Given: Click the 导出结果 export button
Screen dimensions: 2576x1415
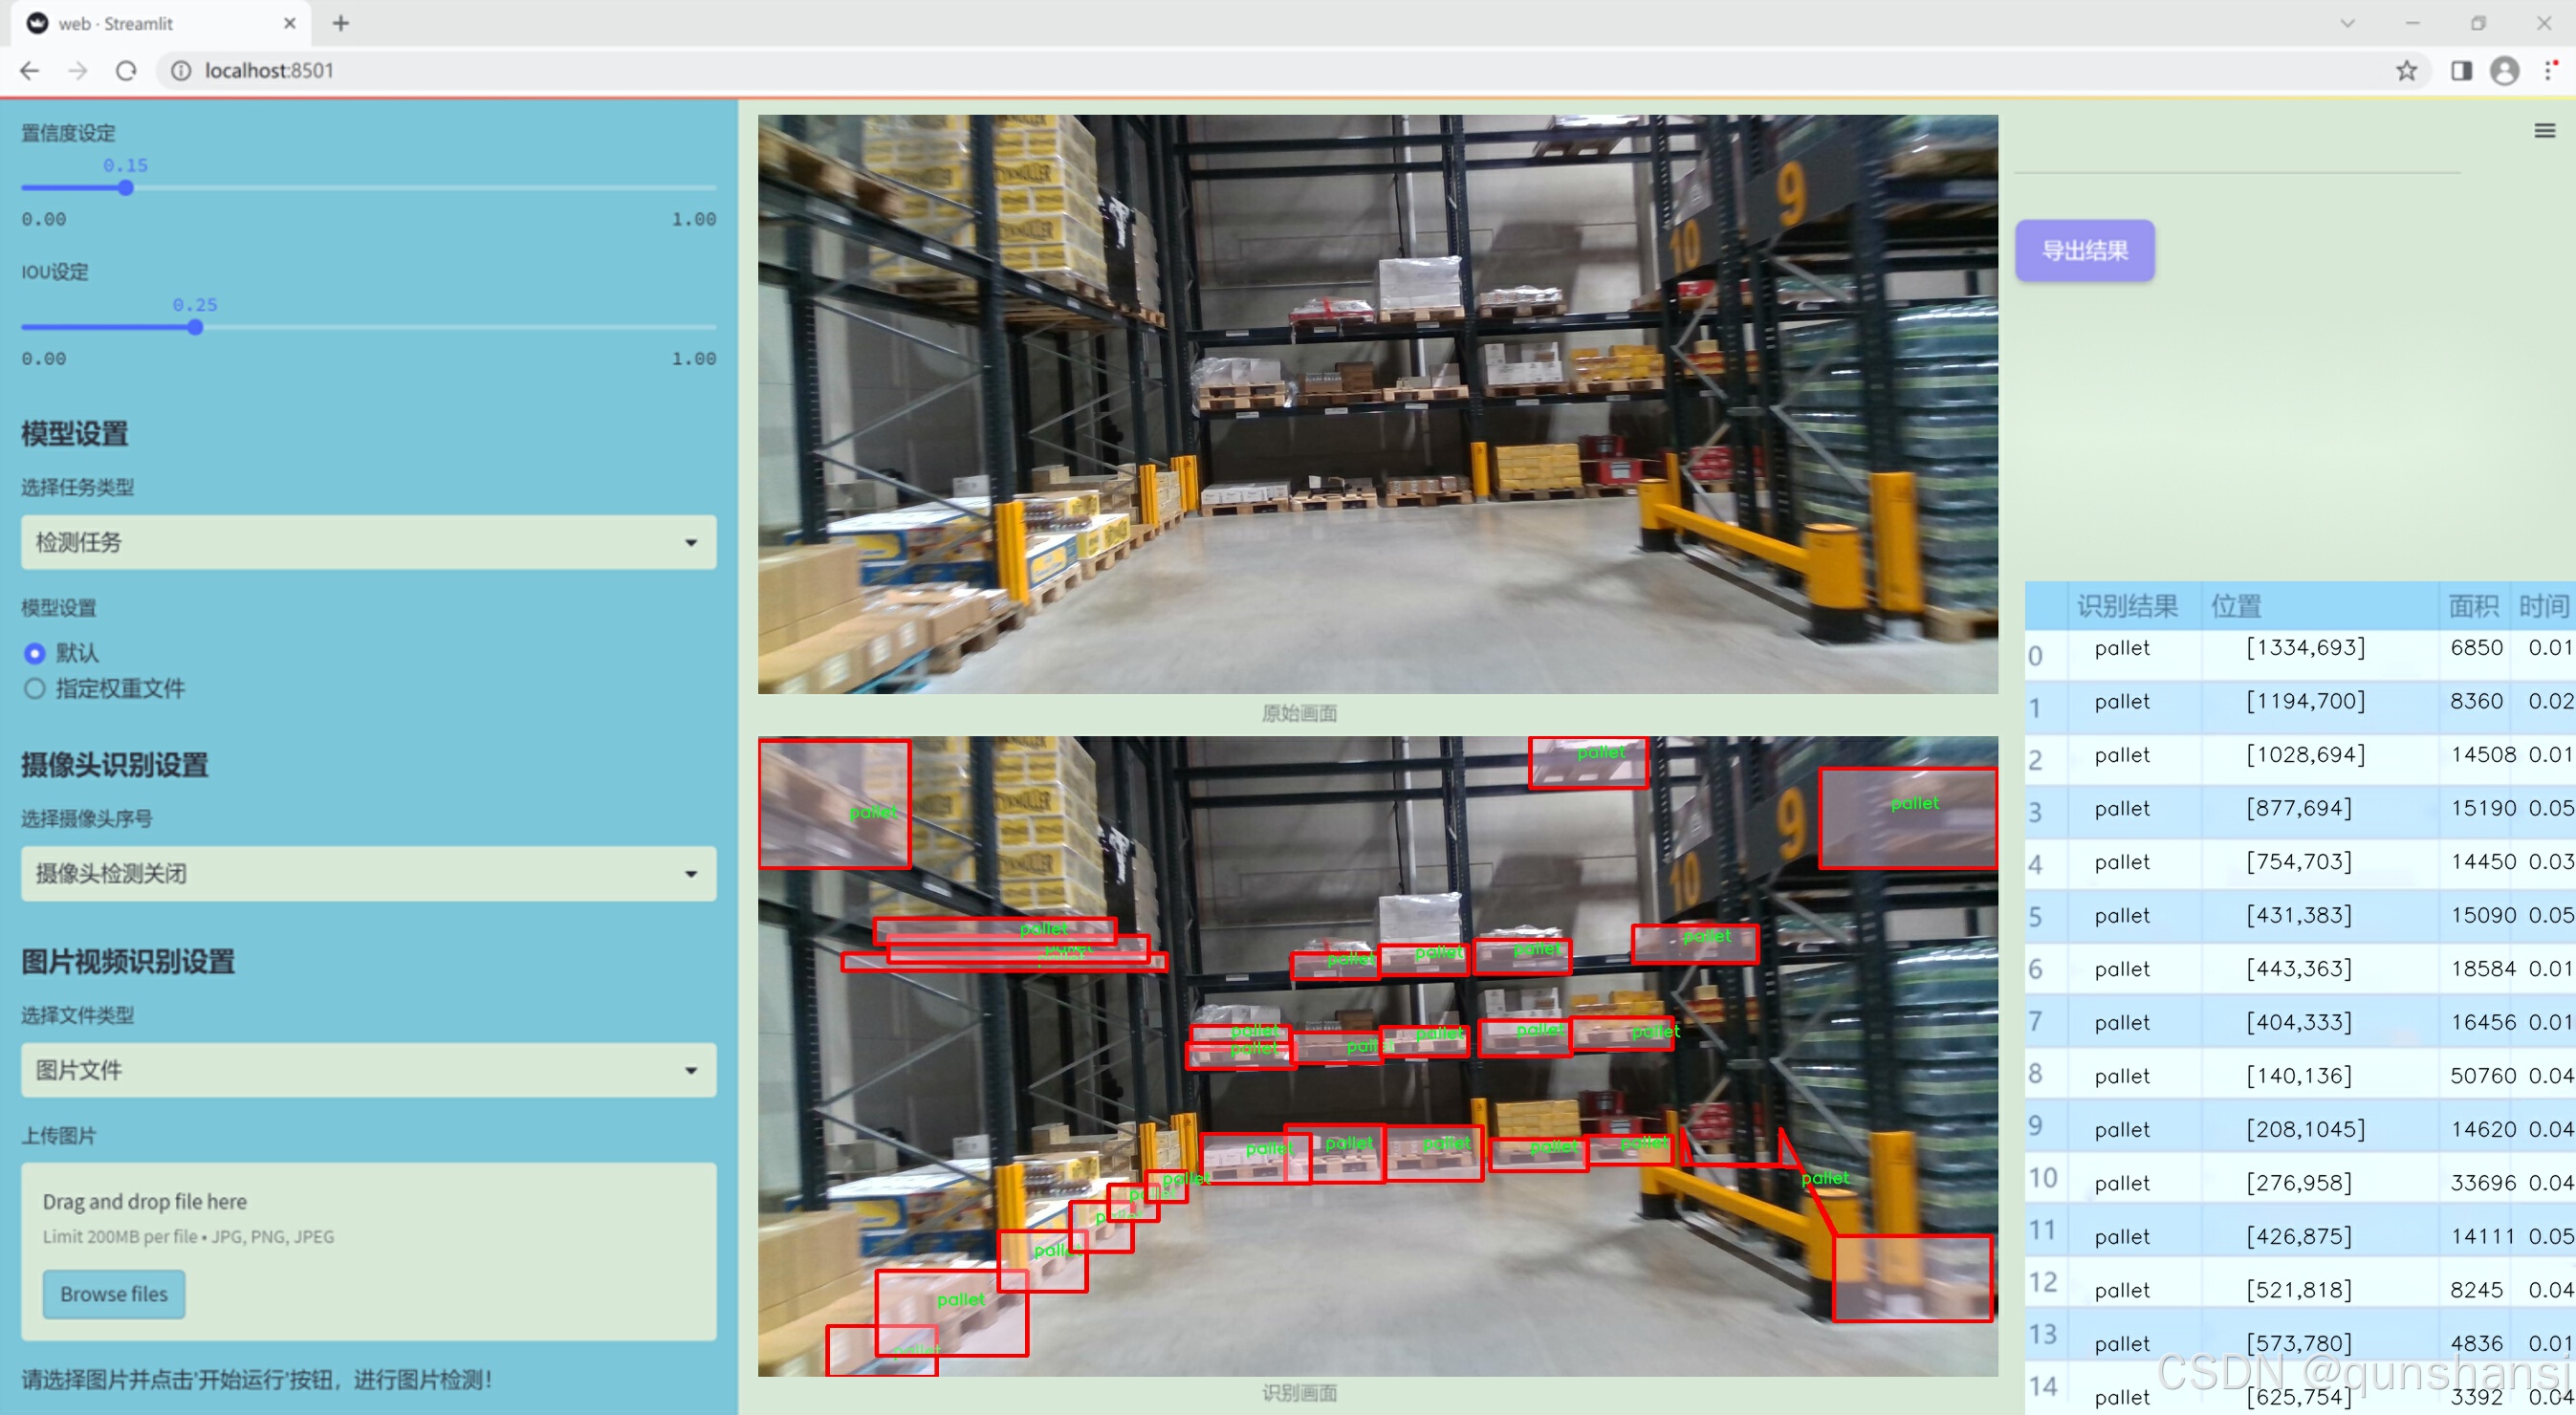Looking at the screenshot, I should point(2084,250).
